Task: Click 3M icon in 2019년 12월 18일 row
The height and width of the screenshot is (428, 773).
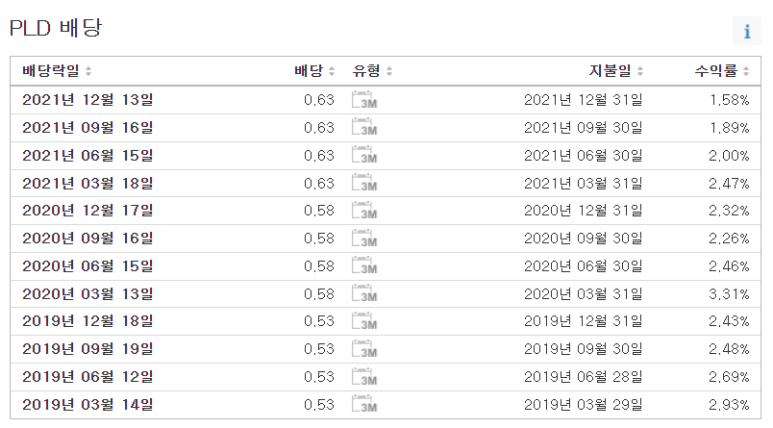Action: [x=364, y=321]
